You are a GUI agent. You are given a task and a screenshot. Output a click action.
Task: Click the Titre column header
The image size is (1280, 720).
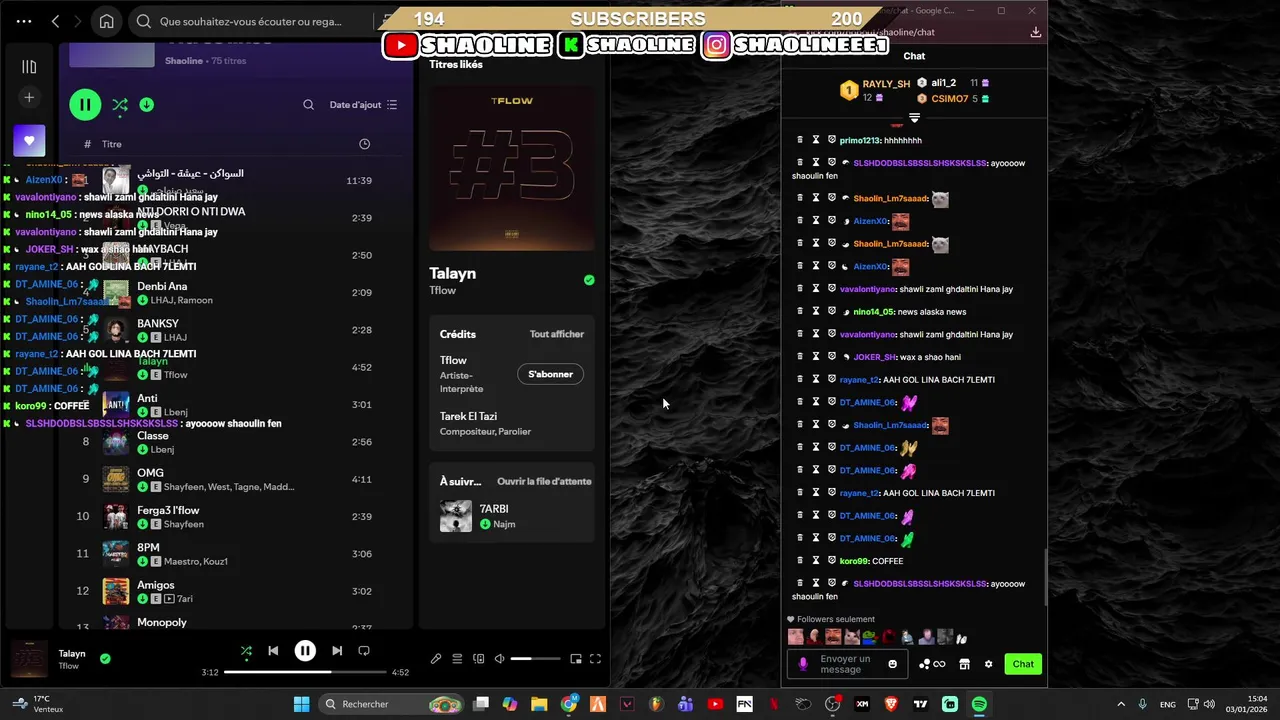tap(112, 144)
